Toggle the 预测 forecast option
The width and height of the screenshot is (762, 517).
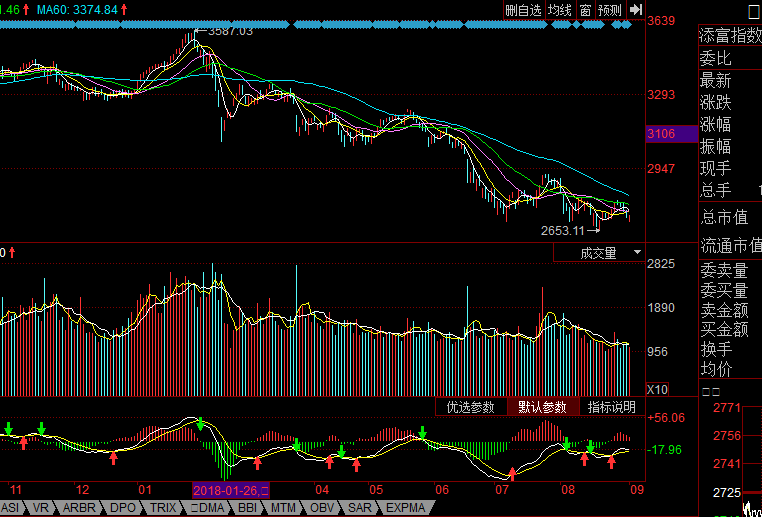pos(609,10)
